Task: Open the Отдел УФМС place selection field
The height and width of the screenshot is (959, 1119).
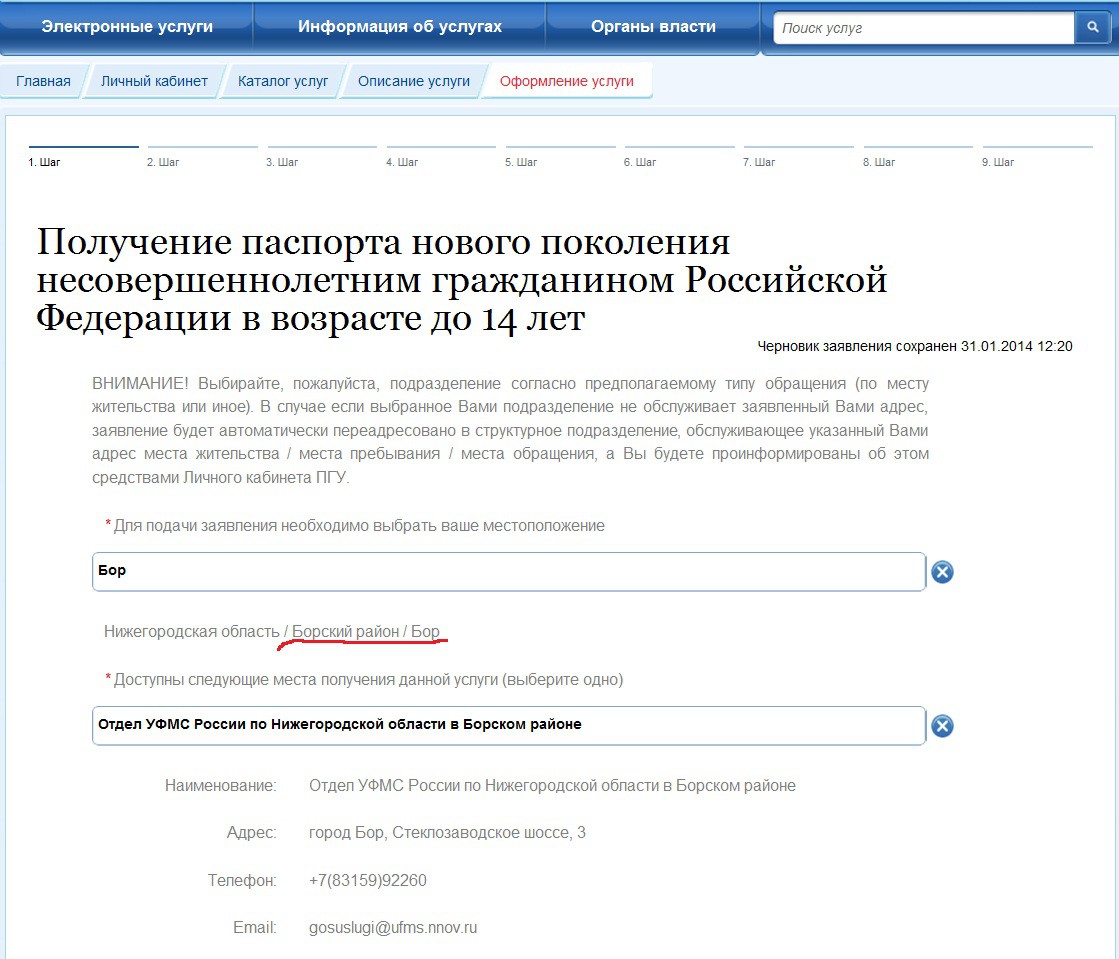Action: (x=509, y=726)
